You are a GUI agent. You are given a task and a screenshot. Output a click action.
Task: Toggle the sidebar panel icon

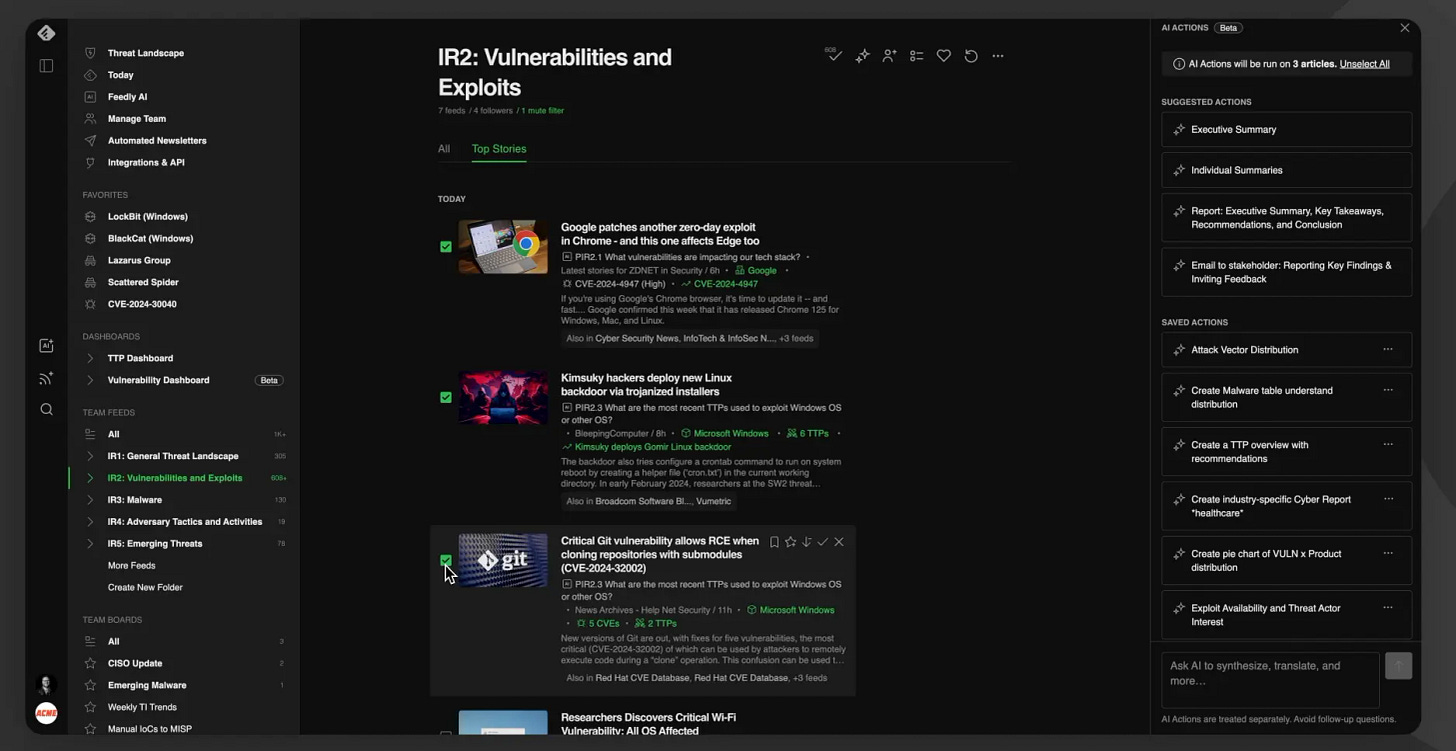coord(46,66)
